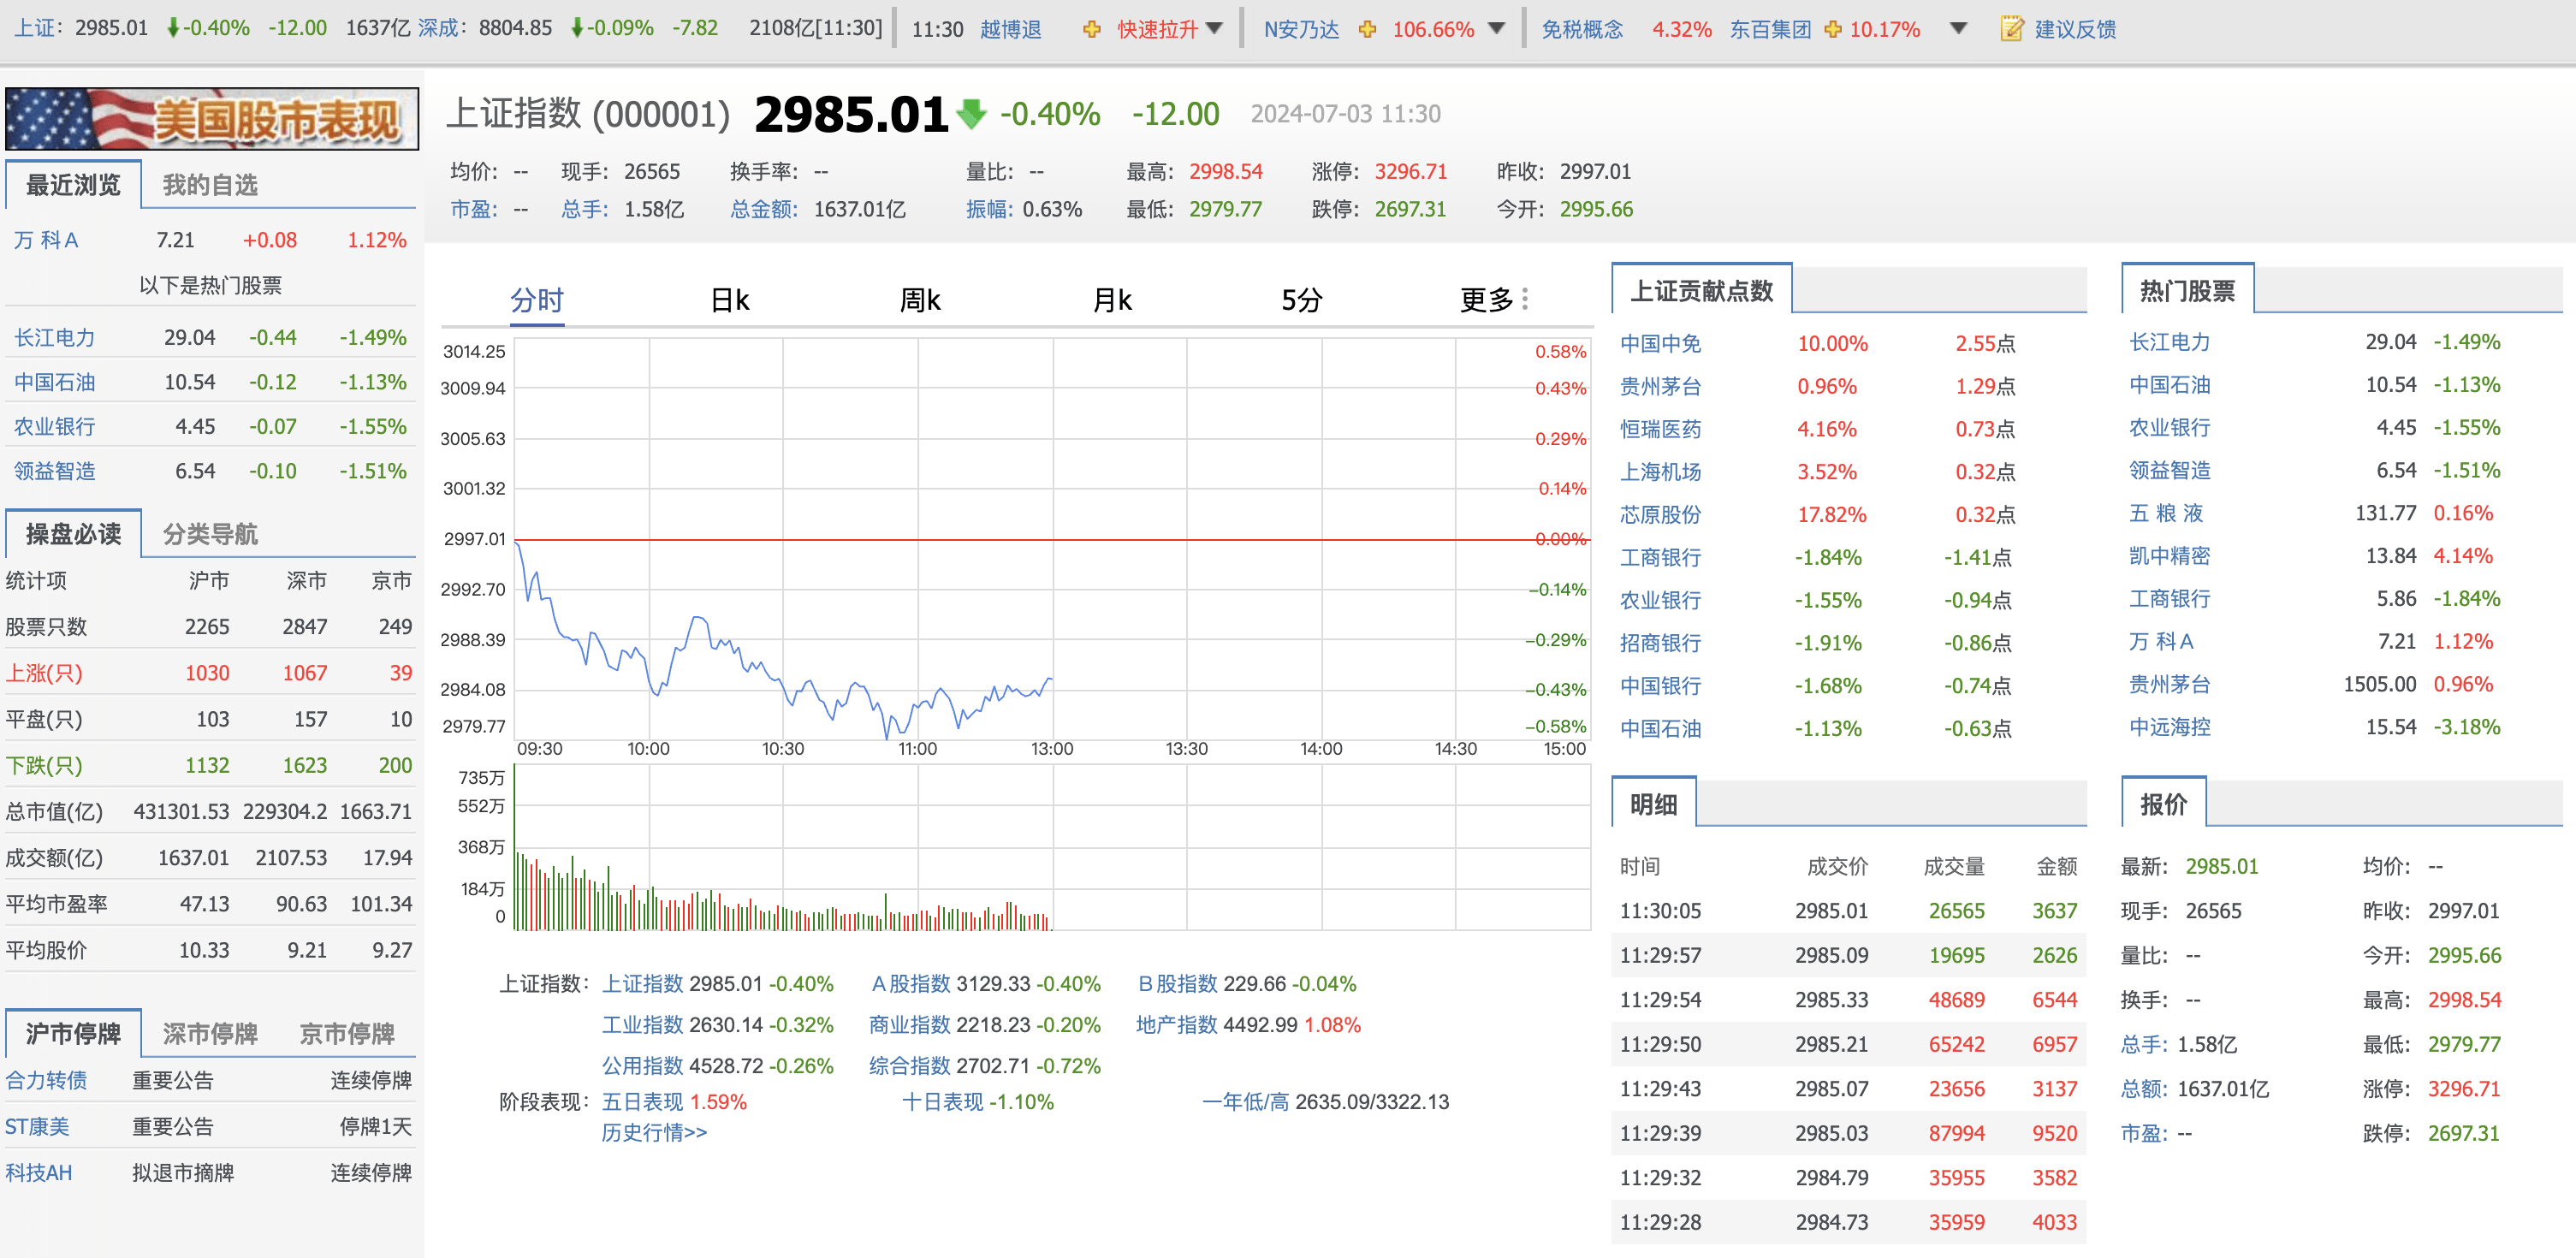This screenshot has width=2576, height=1258.
Task: Click the plus icon beside 东百集团
Action: click(1834, 29)
